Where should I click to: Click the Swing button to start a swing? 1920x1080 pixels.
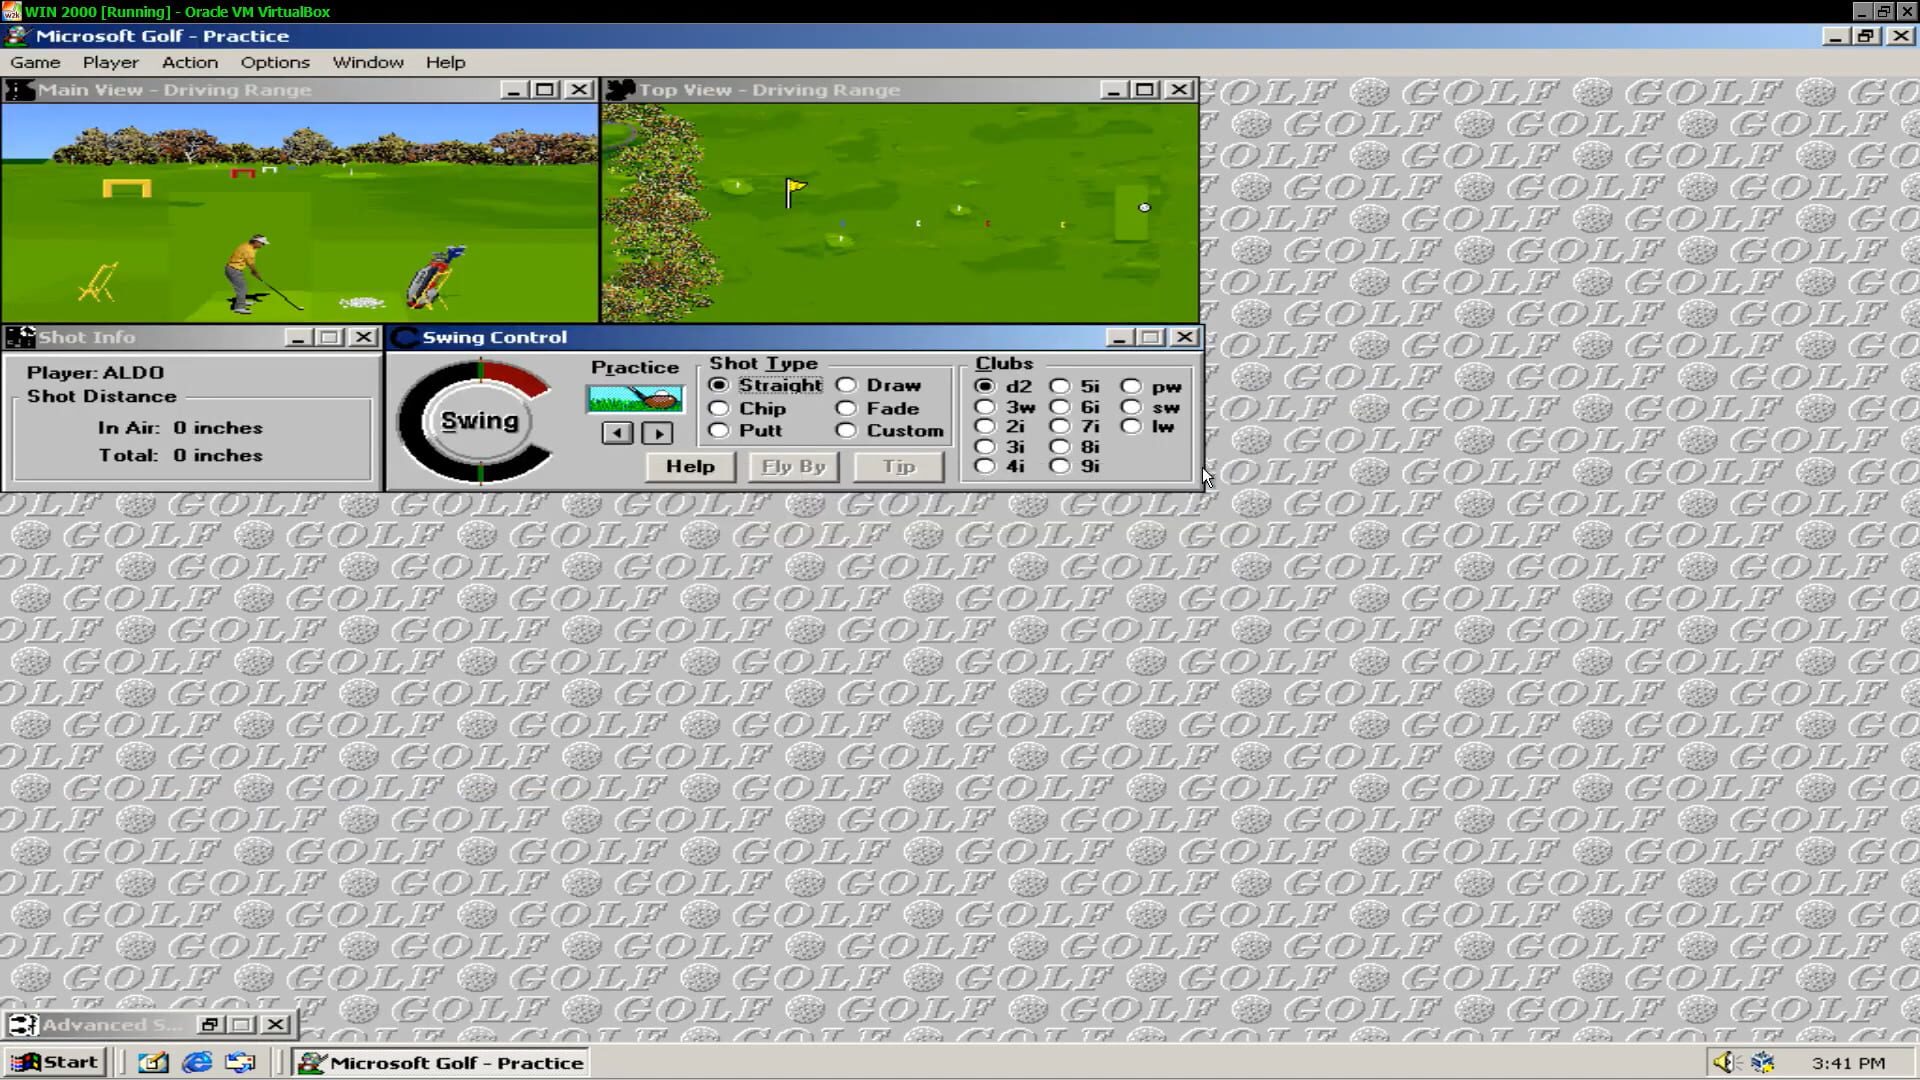point(478,420)
